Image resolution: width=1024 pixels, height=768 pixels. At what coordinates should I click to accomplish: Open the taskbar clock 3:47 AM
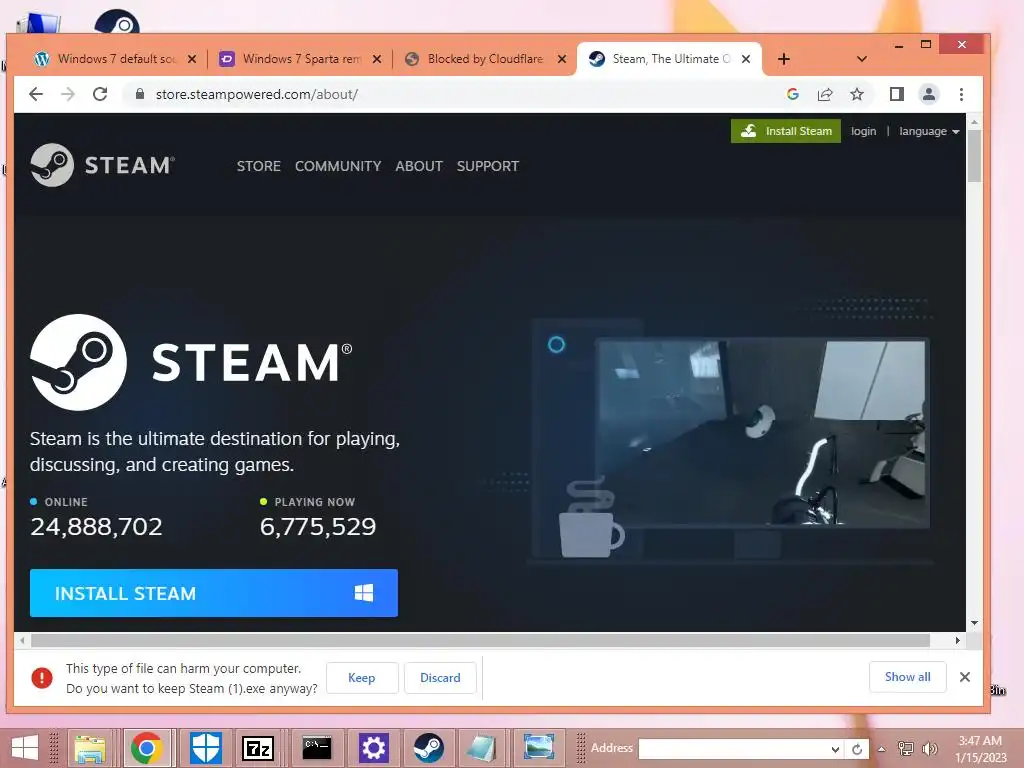pyautogui.click(x=981, y=748)
